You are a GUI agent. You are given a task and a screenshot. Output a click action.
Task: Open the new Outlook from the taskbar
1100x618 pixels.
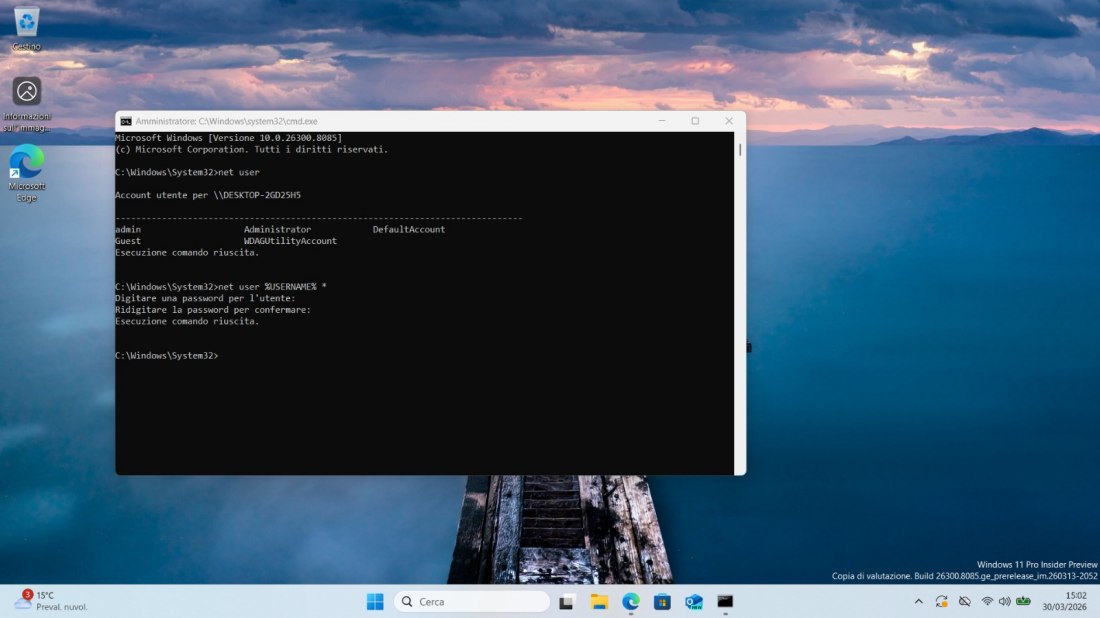tap(693, 601)
